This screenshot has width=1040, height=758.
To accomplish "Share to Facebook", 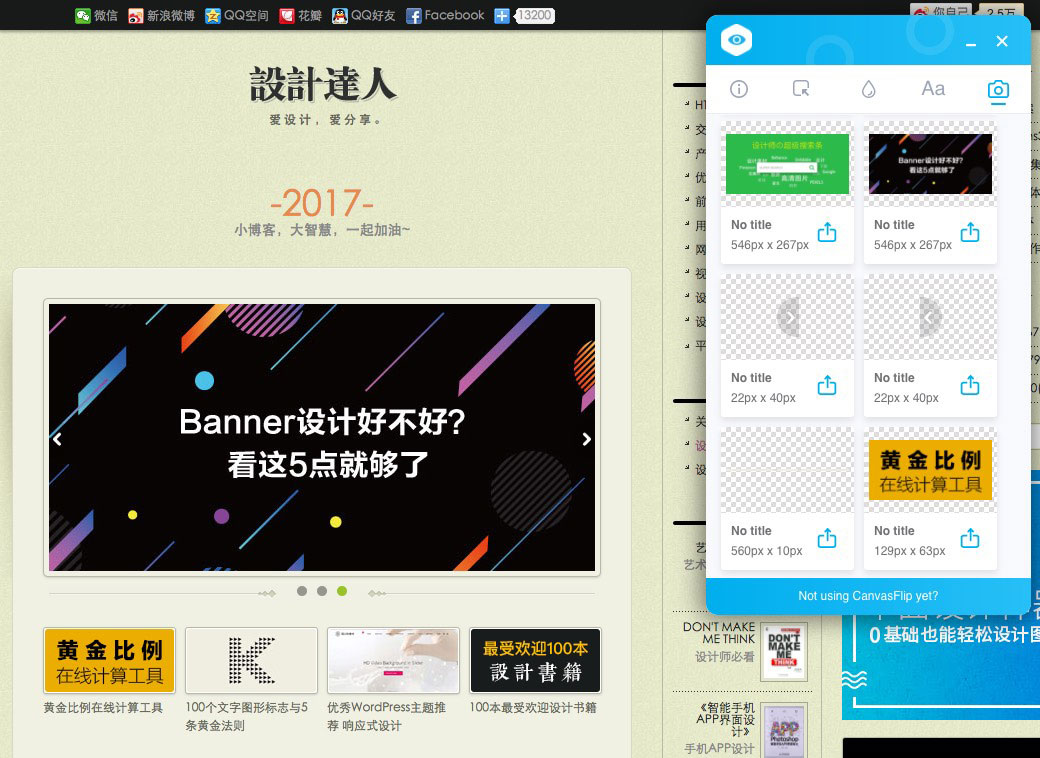I will [445, 15].
